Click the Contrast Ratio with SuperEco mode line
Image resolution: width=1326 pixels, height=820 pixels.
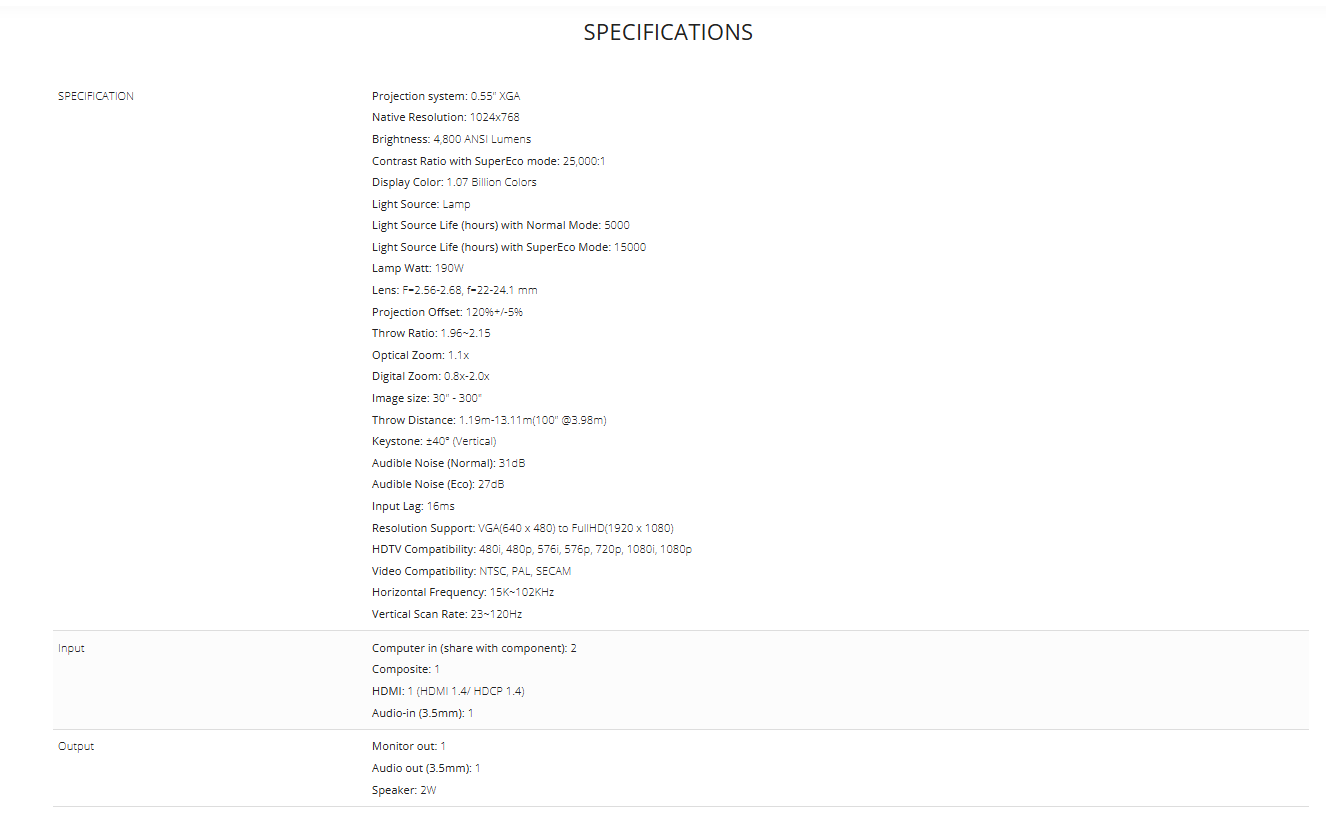[488, 161]
